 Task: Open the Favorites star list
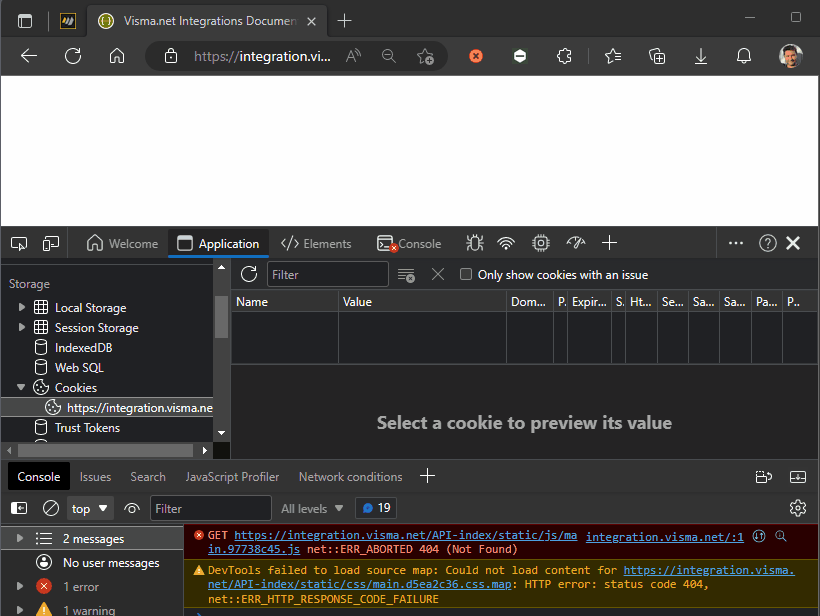612,56
